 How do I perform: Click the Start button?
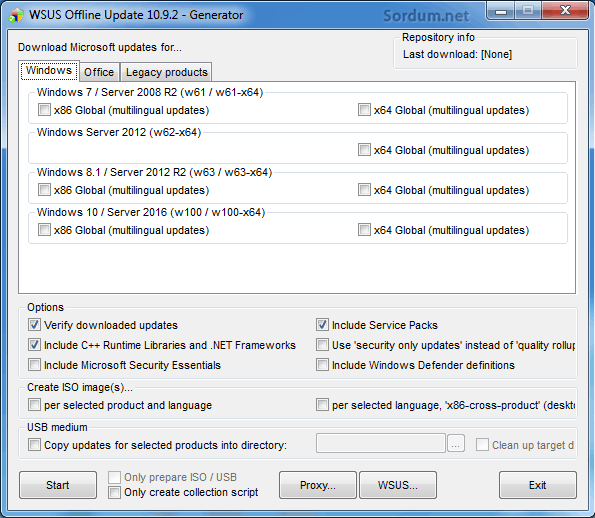click(58, 485)
